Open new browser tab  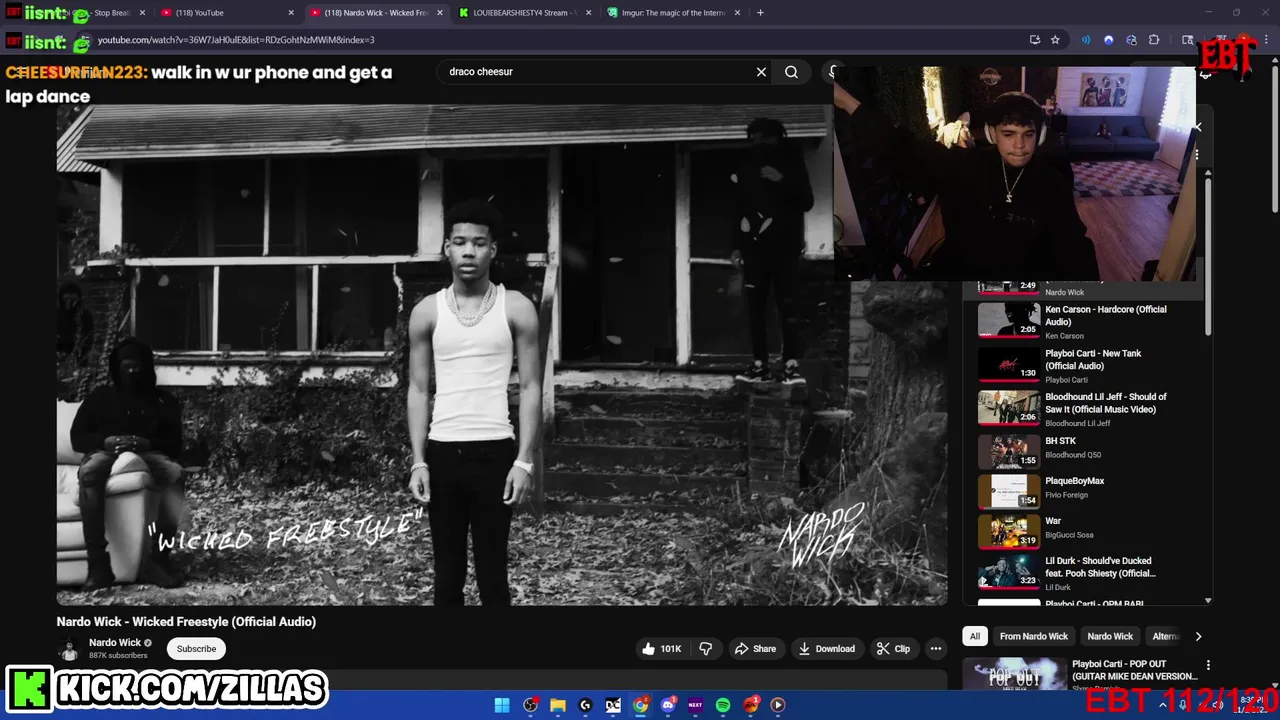click(760, 13)
